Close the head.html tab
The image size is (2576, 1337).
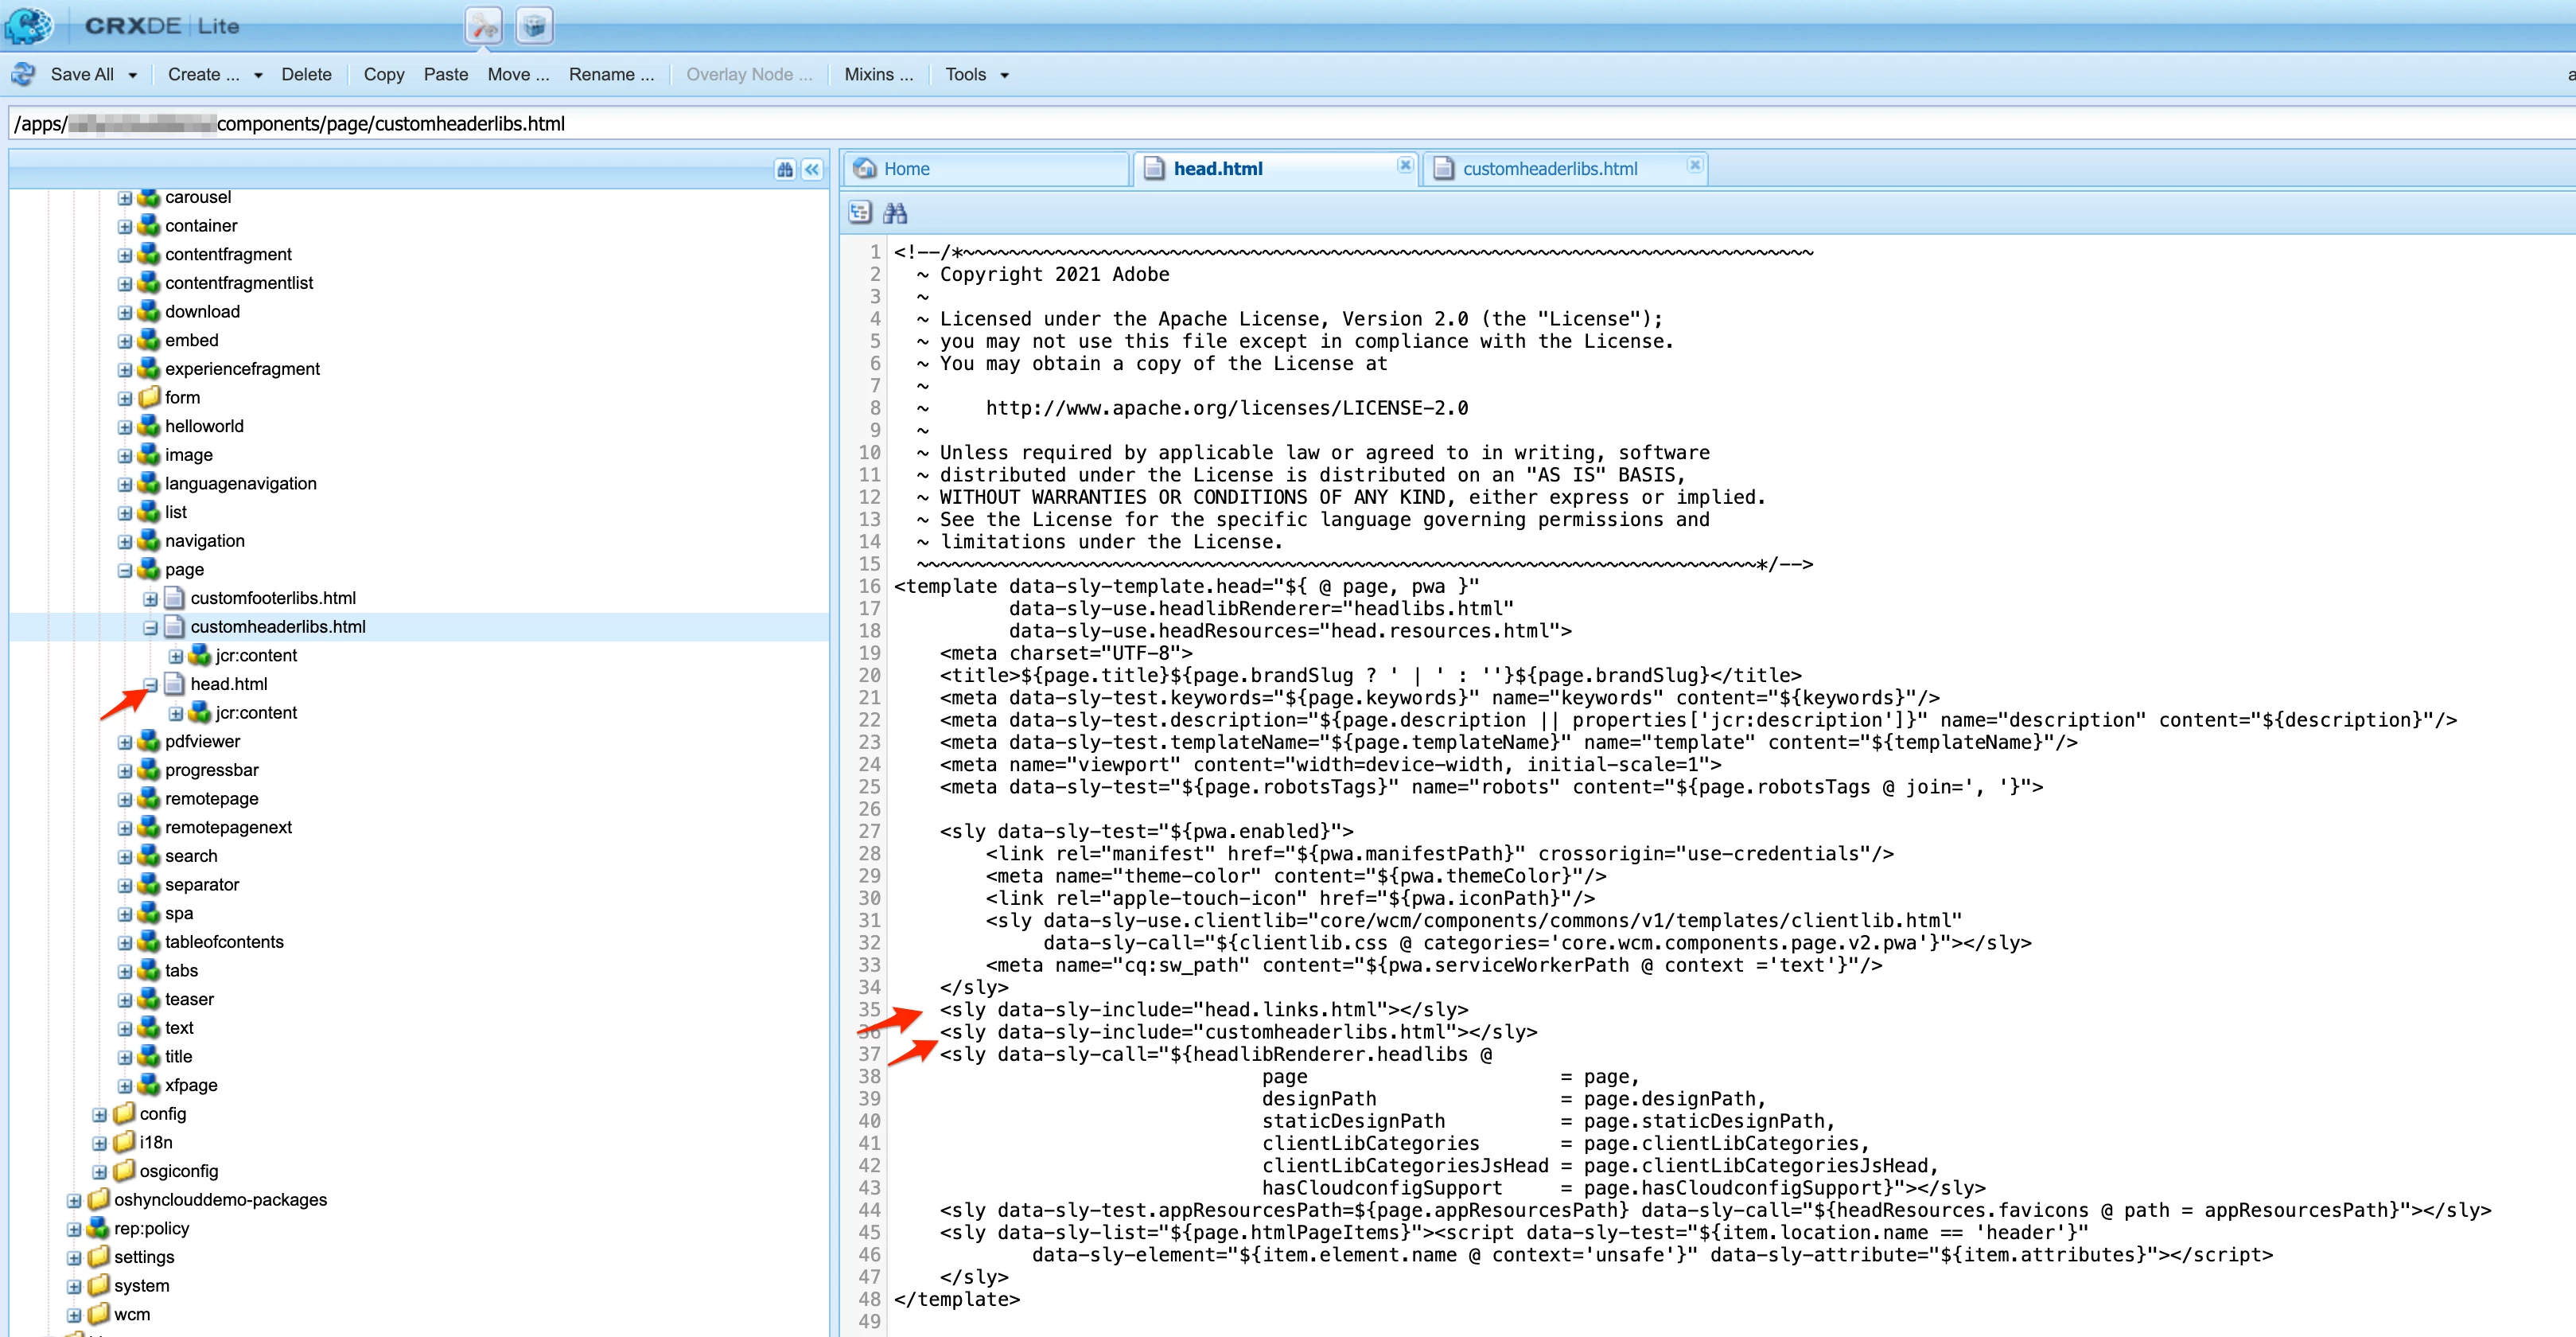[x=1405, y=165]
